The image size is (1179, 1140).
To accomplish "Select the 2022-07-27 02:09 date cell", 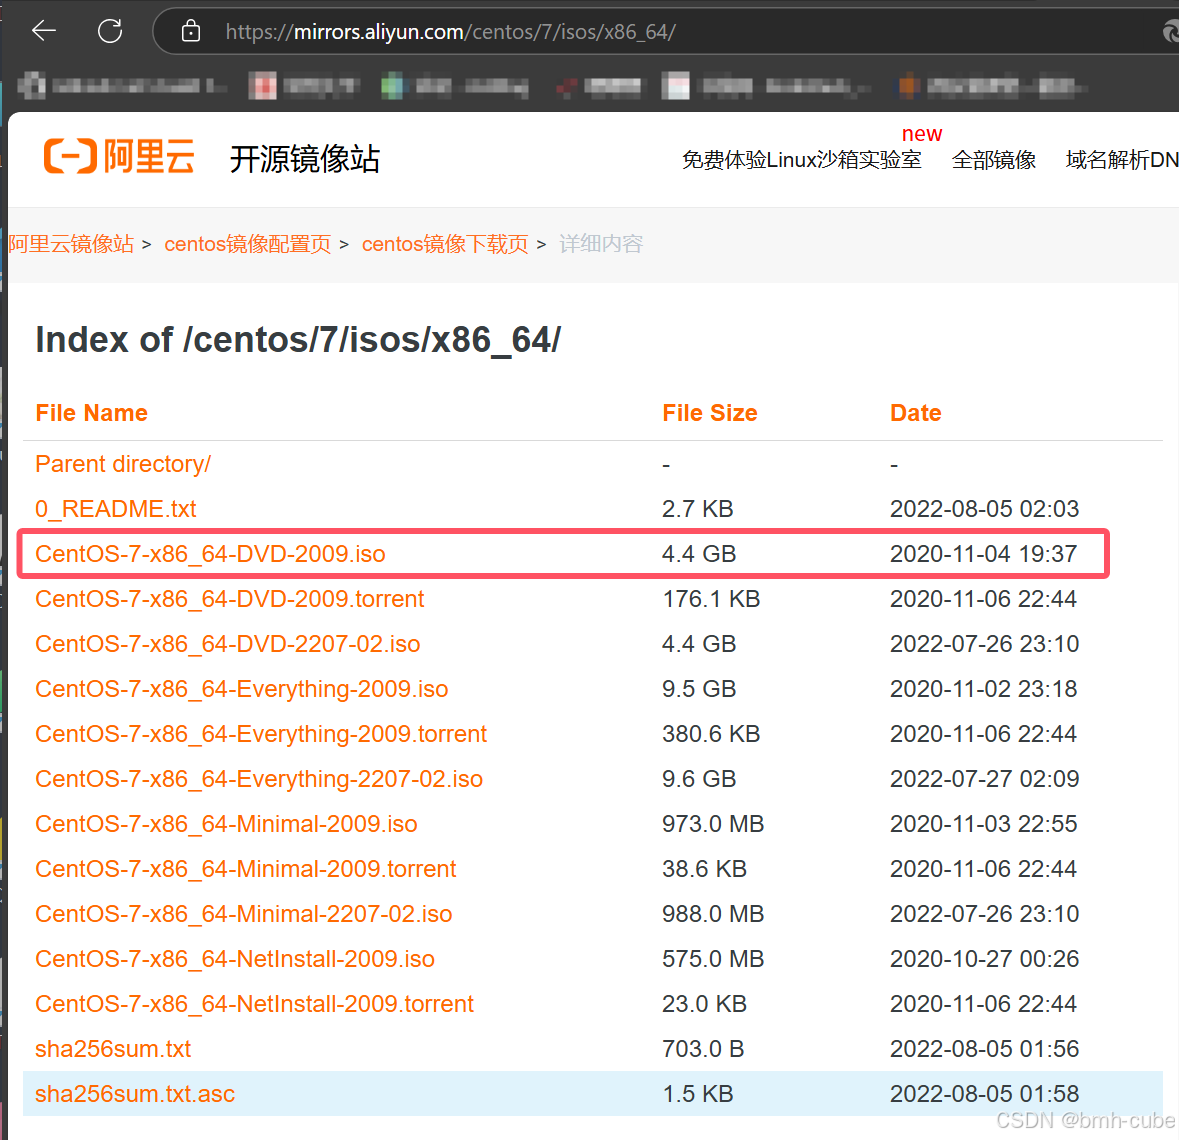I will coord(985,779).
